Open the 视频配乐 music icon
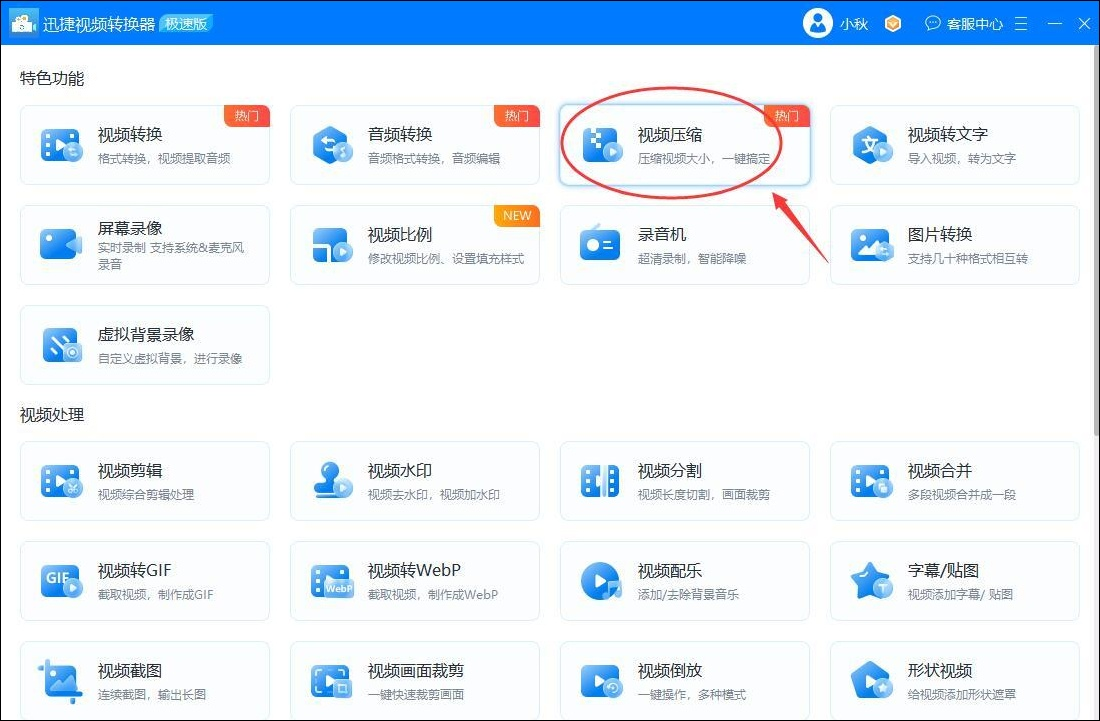Screen dimensions: 1100x721 click(x=601, y=581)
